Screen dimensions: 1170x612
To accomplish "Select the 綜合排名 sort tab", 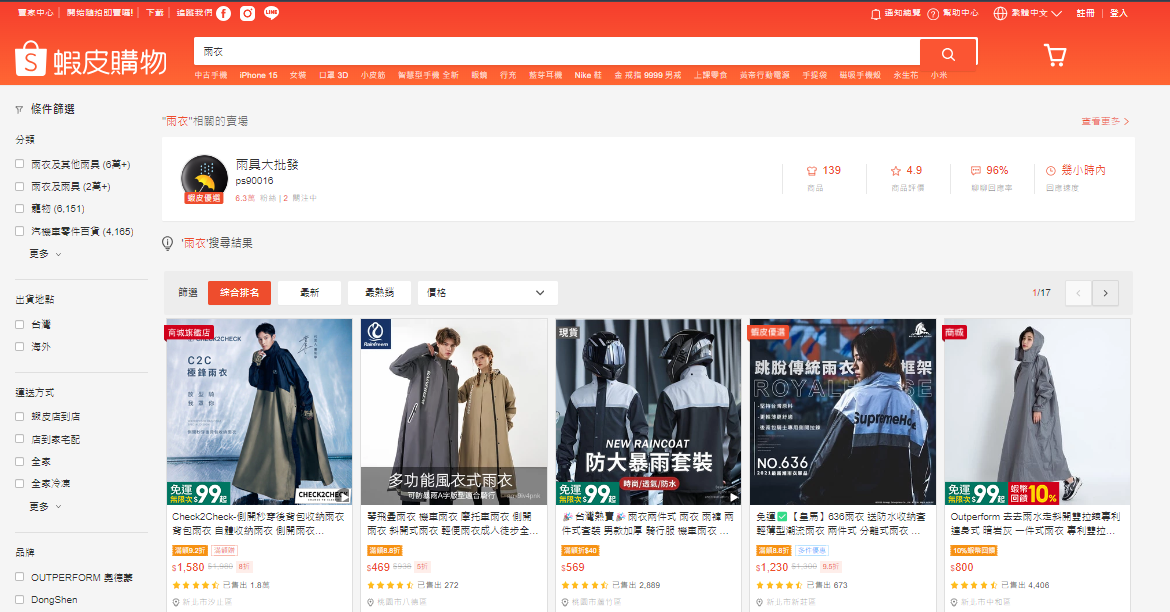I will tap(240, 293).
